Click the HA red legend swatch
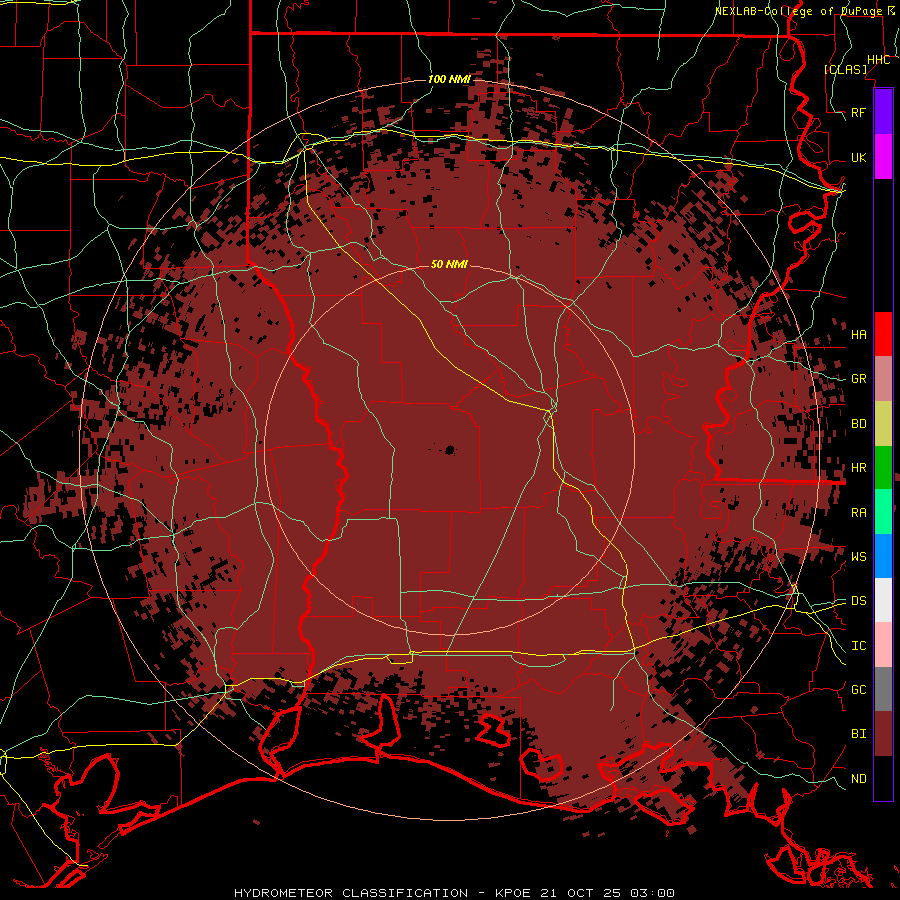Screen dimensions: 900x900 (x=883, y=334)
